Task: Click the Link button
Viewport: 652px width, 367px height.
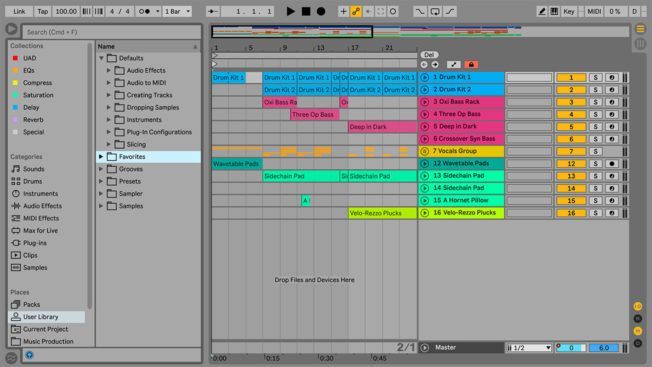Action: click(x=19, y=11)
